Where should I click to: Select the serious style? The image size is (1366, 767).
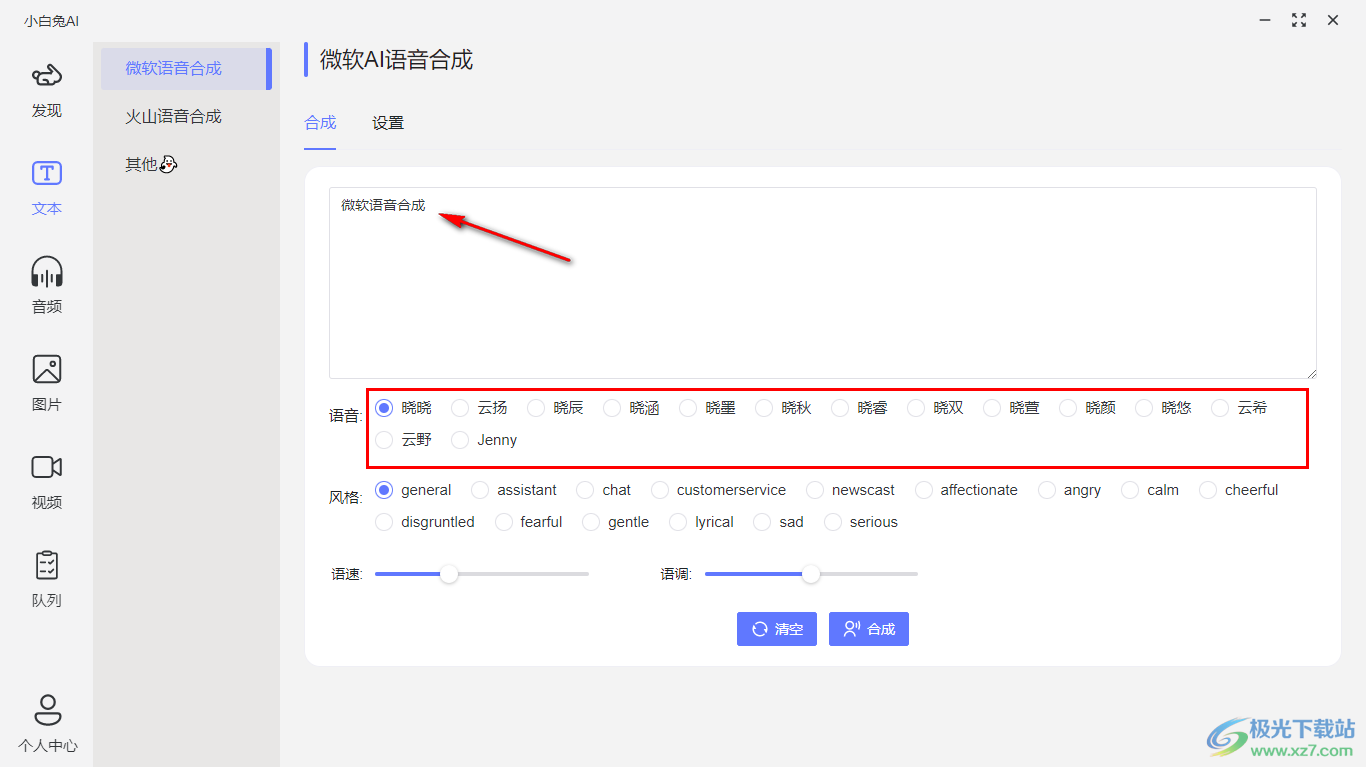862,522
